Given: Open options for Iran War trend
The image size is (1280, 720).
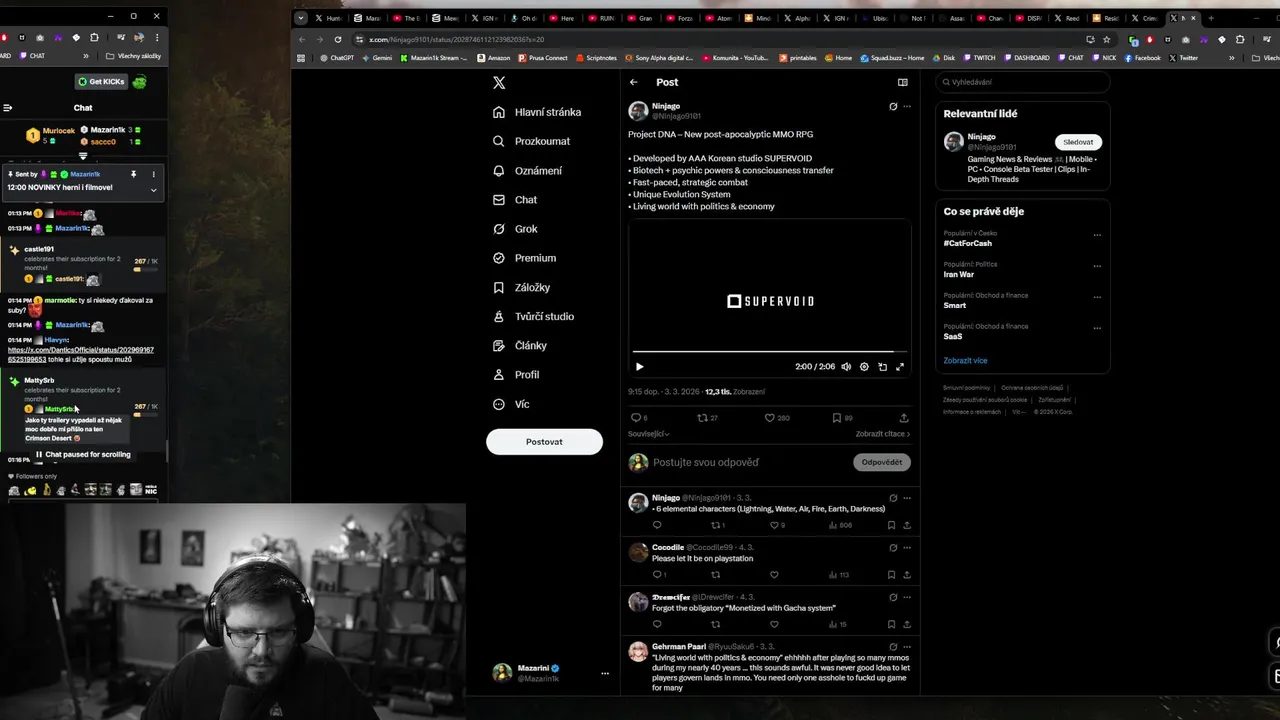Looking at the screenshot, I should pos(1097,267).
